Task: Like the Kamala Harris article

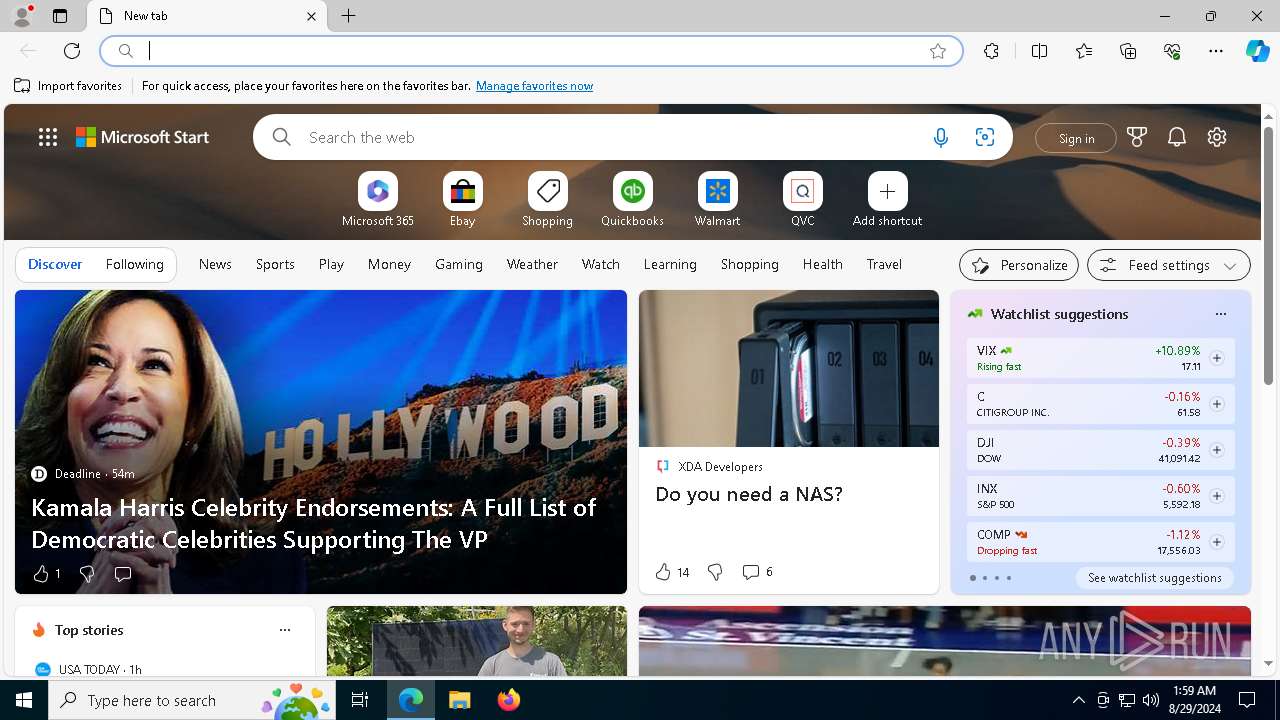Action: tap(46, 574)
